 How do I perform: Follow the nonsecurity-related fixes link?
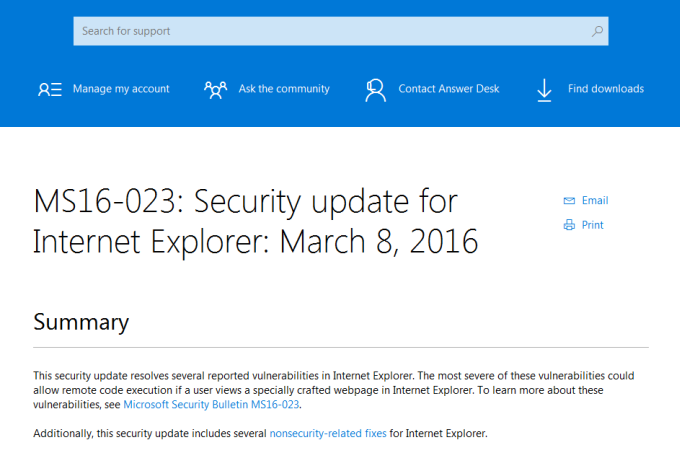(x=329, y=433)
